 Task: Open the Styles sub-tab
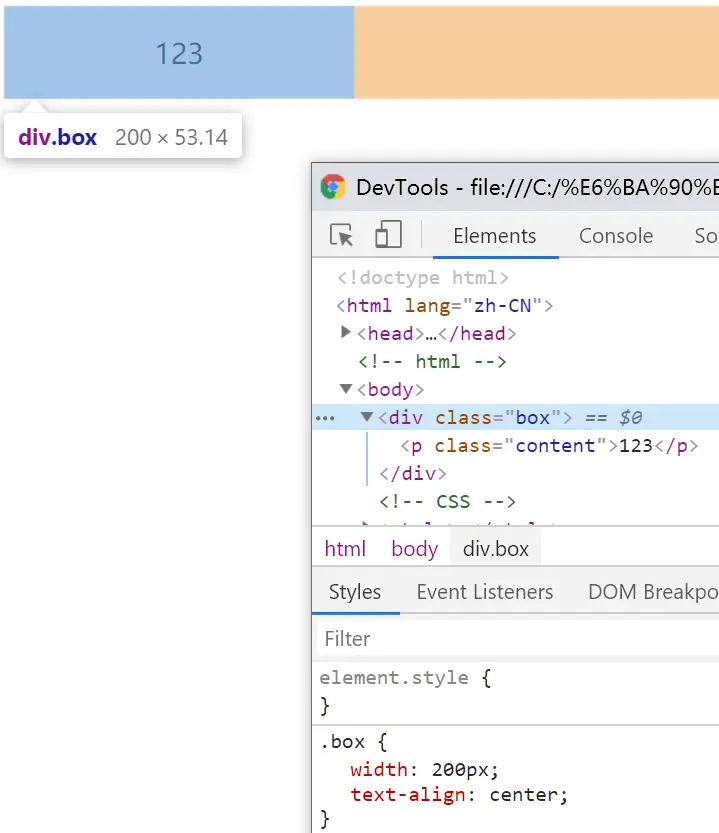pyautogui.click(x=355, y=592)
